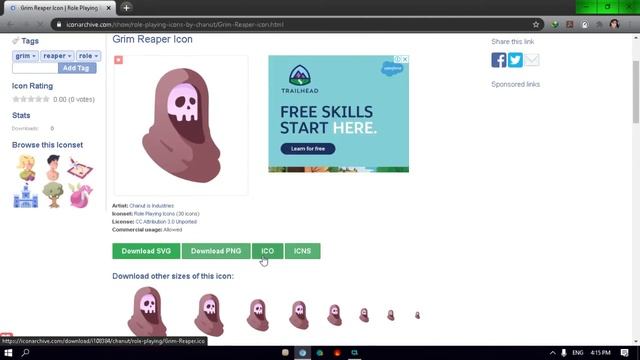This screenshot has height=360, width=640.
Task: Show hidden system tray icons
Action: pos(552,353)
